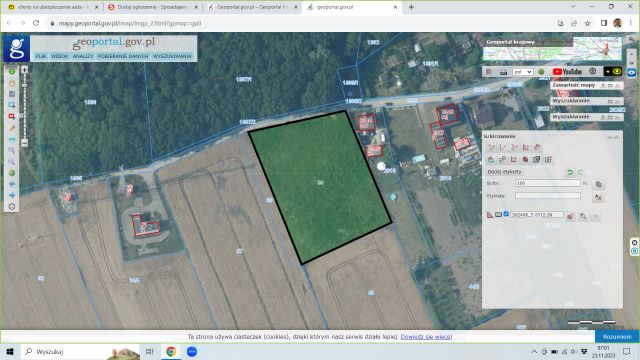
Task: Open the ANALIZY menu
Action: point(83,56)
